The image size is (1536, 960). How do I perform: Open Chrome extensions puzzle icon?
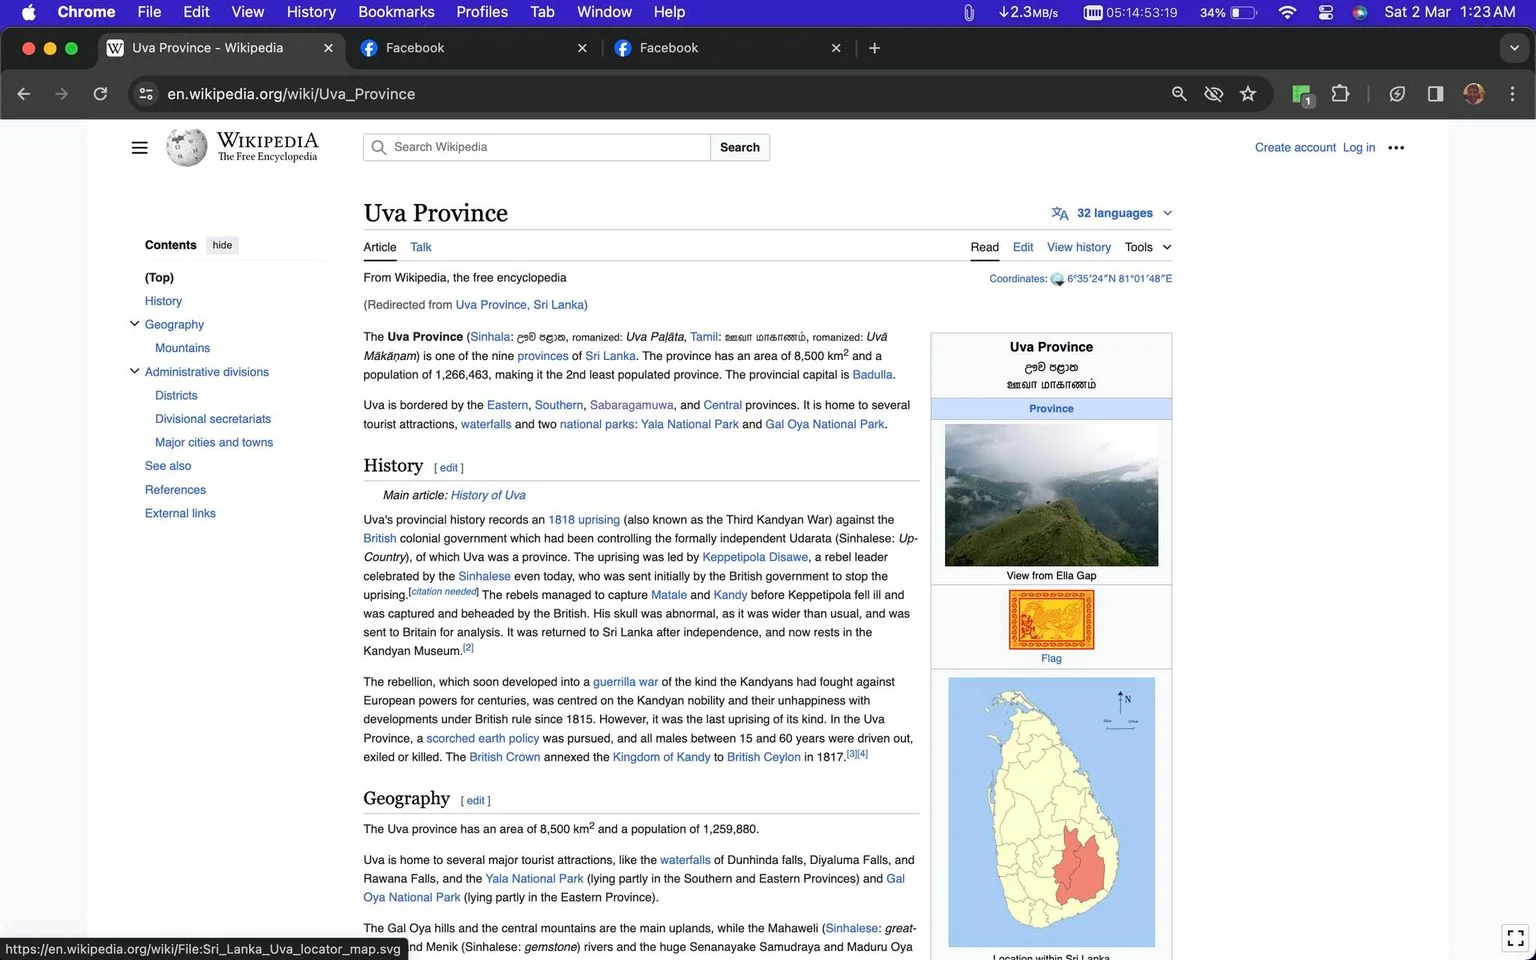coord(1341,94)
